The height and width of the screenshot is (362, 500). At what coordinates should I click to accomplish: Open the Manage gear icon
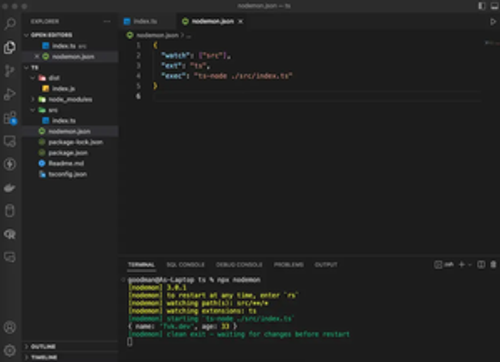[10, 350]
